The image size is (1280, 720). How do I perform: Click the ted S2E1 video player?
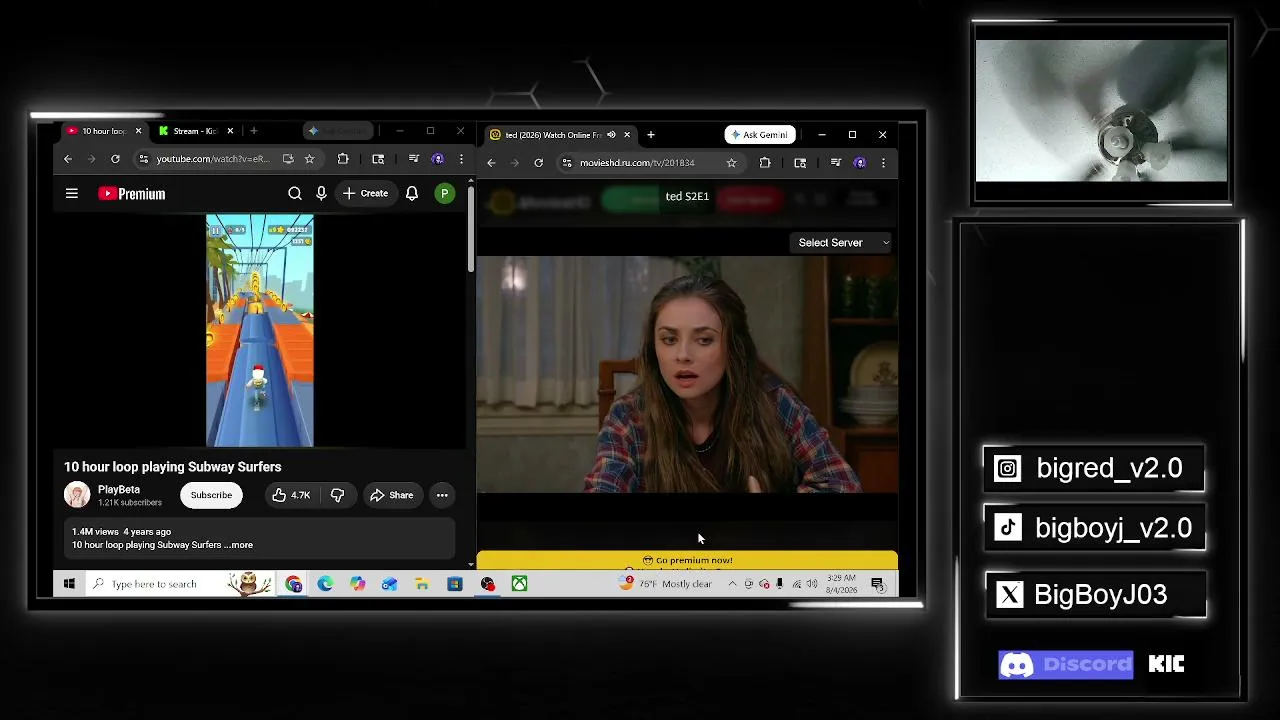(x=687, y=375)
